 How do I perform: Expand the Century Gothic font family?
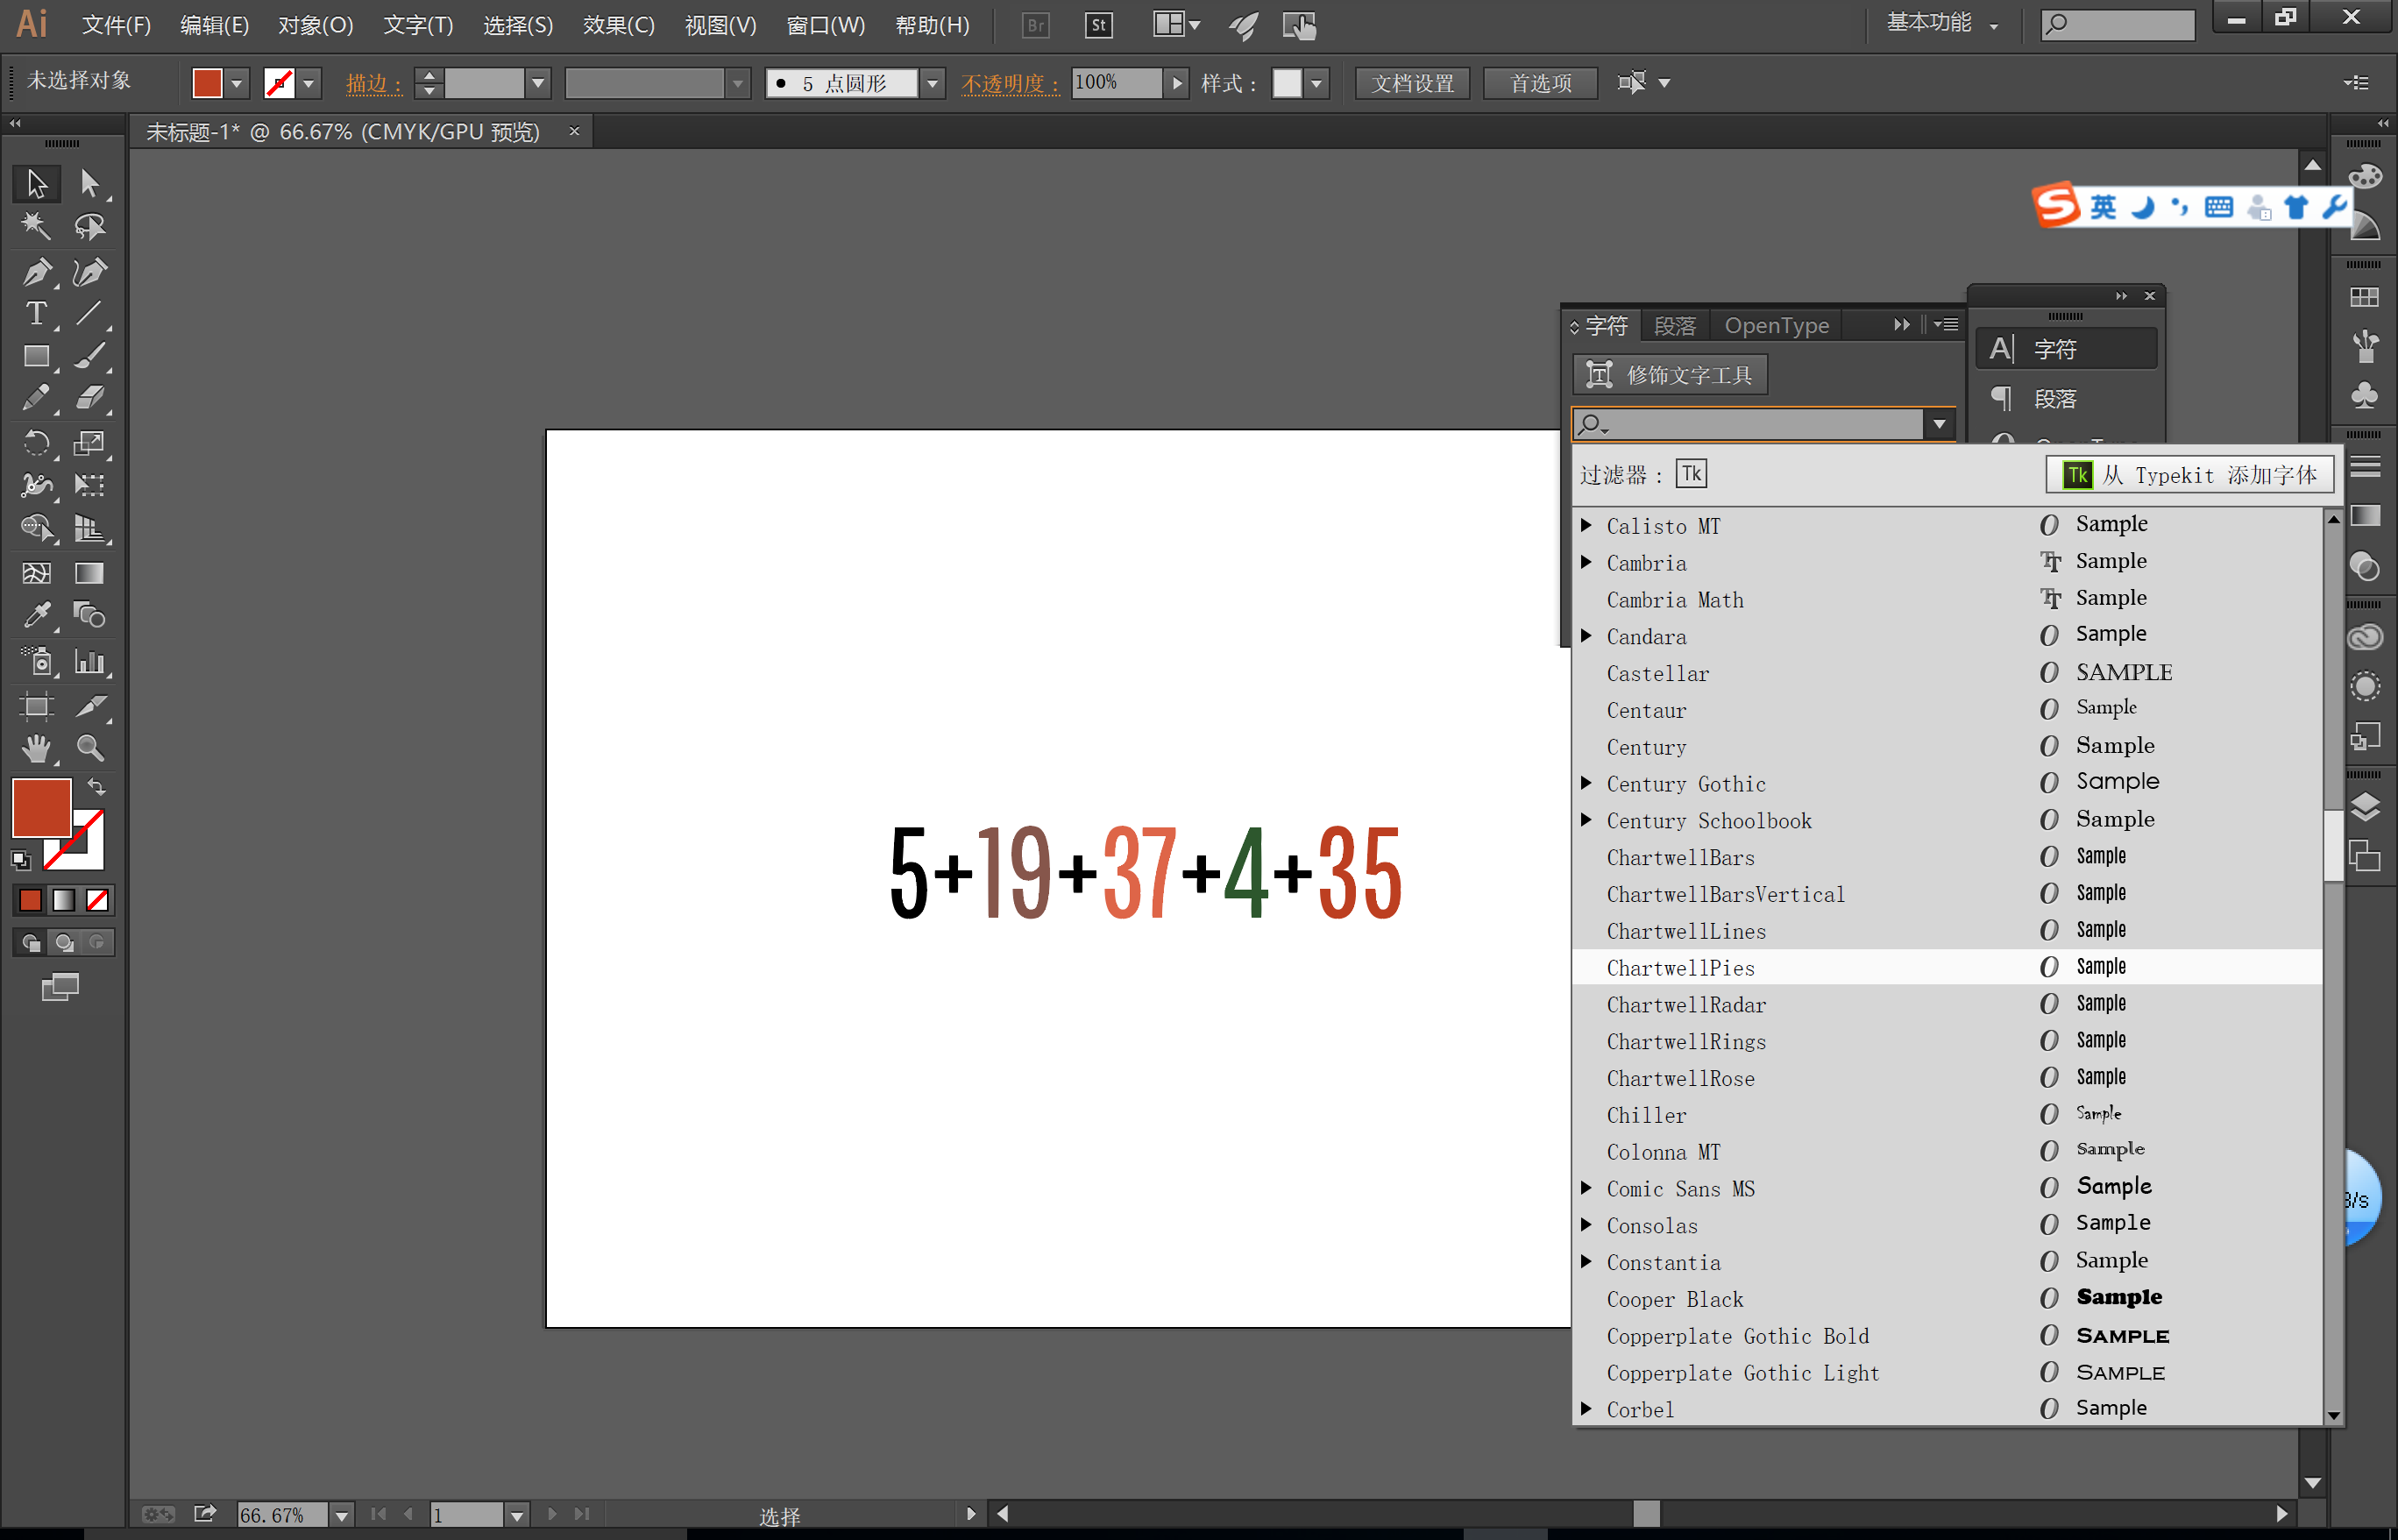coord(1586,783)
